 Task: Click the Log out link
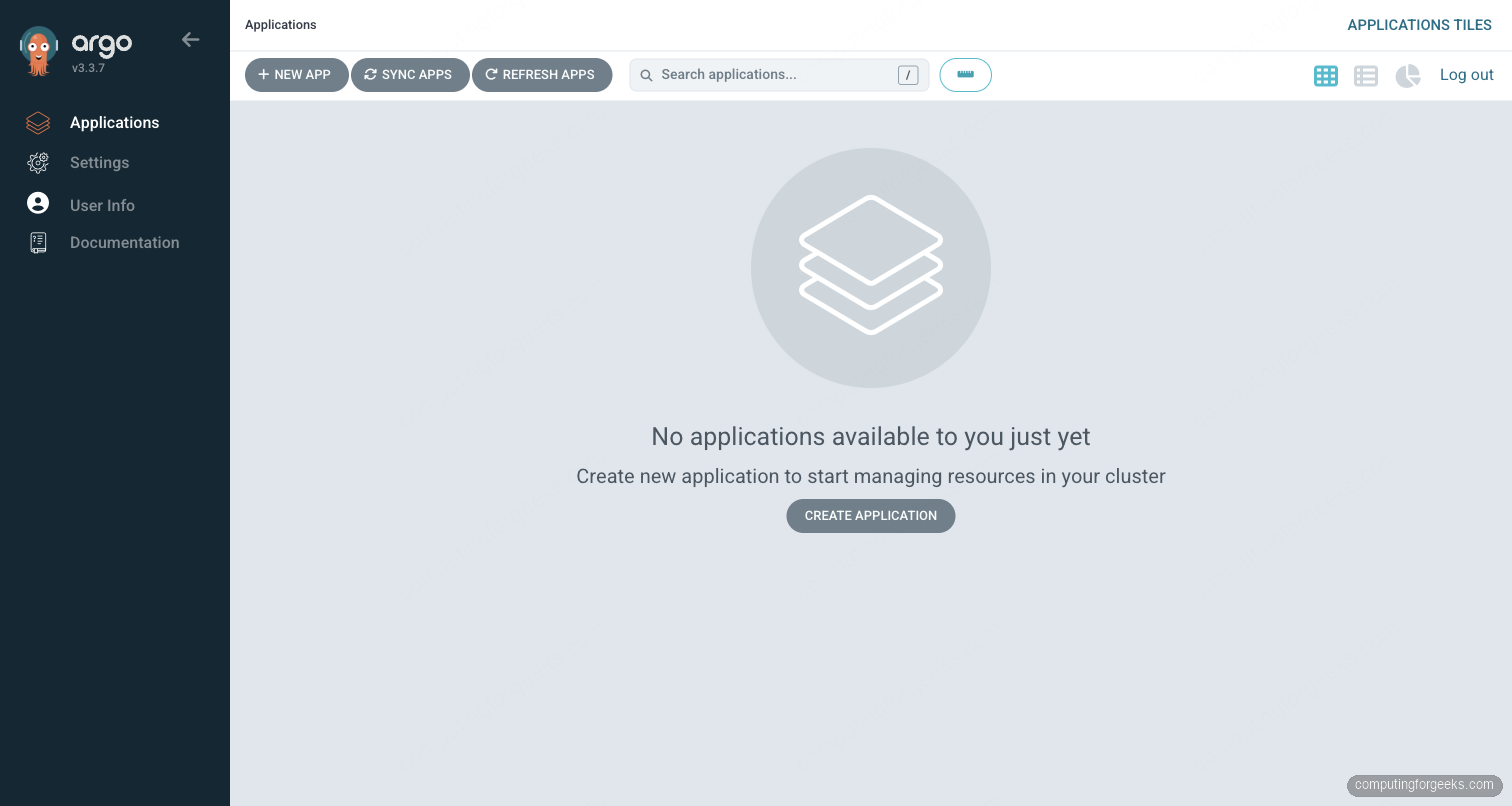(x=1466, y=74)
